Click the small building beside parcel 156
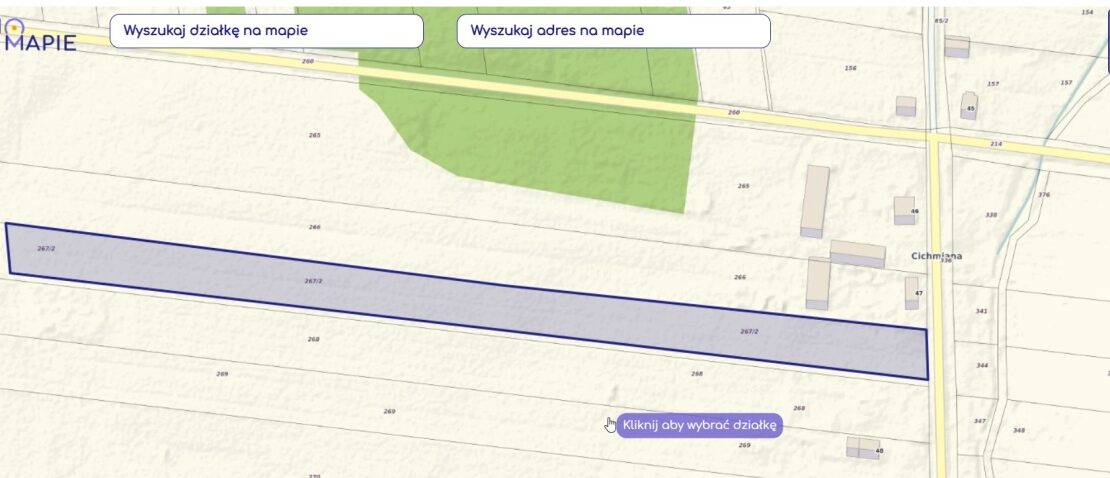The width and height of the screenshot is (1110, 478). pos(906,106)
